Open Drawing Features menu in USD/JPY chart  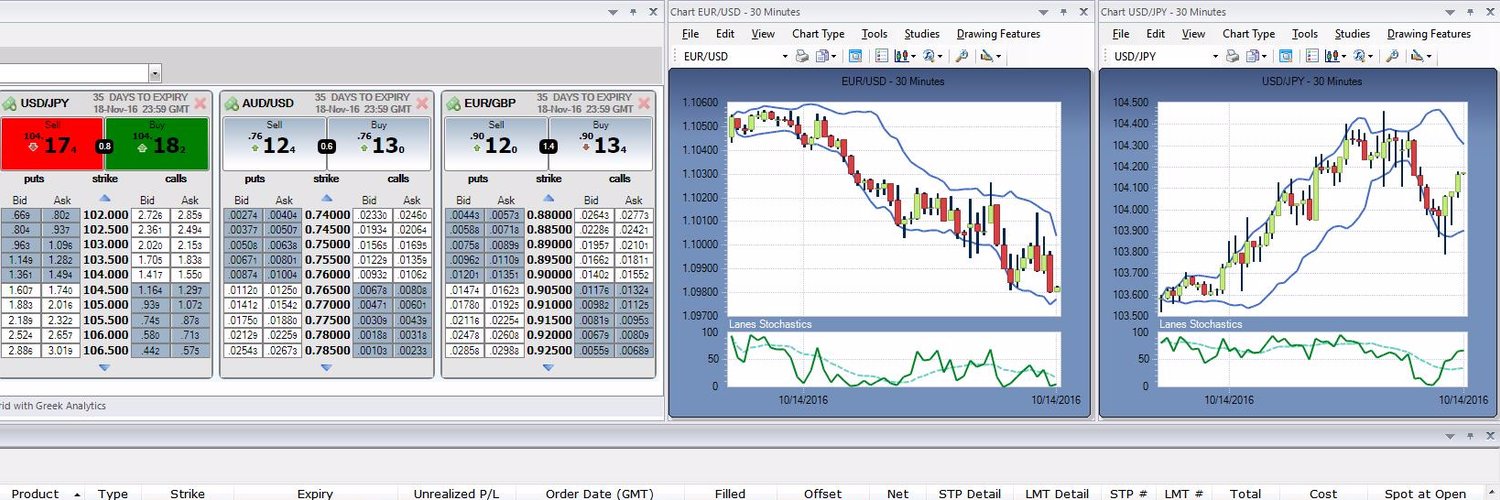pos(1428,34)
